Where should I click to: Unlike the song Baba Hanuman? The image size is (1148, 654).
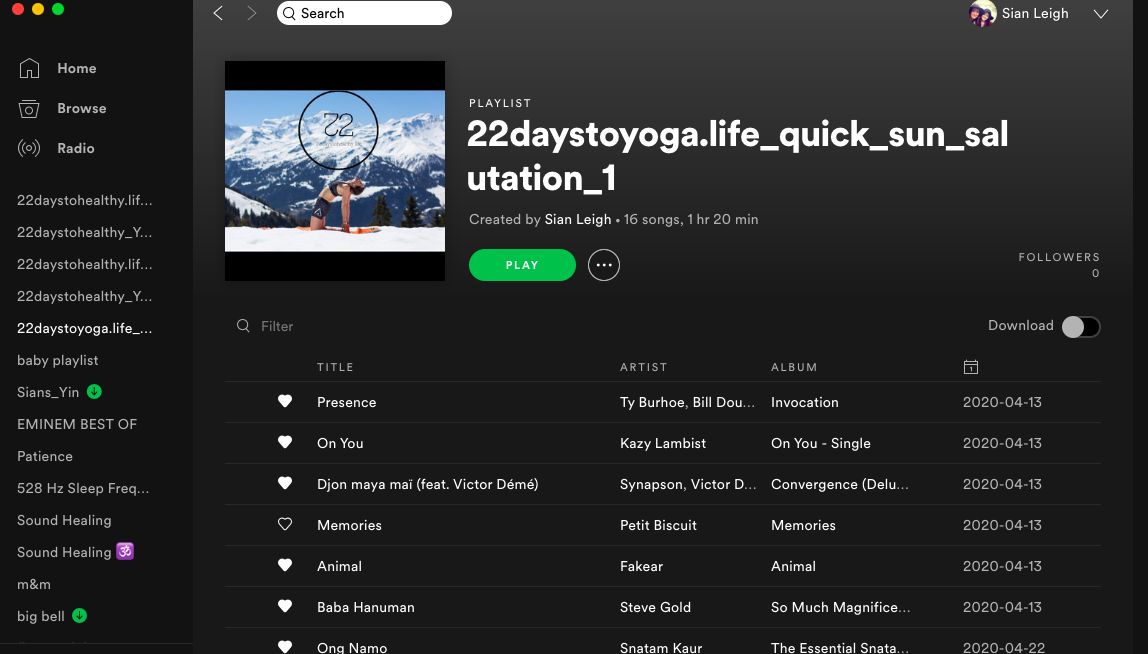(x=285, y=606)
